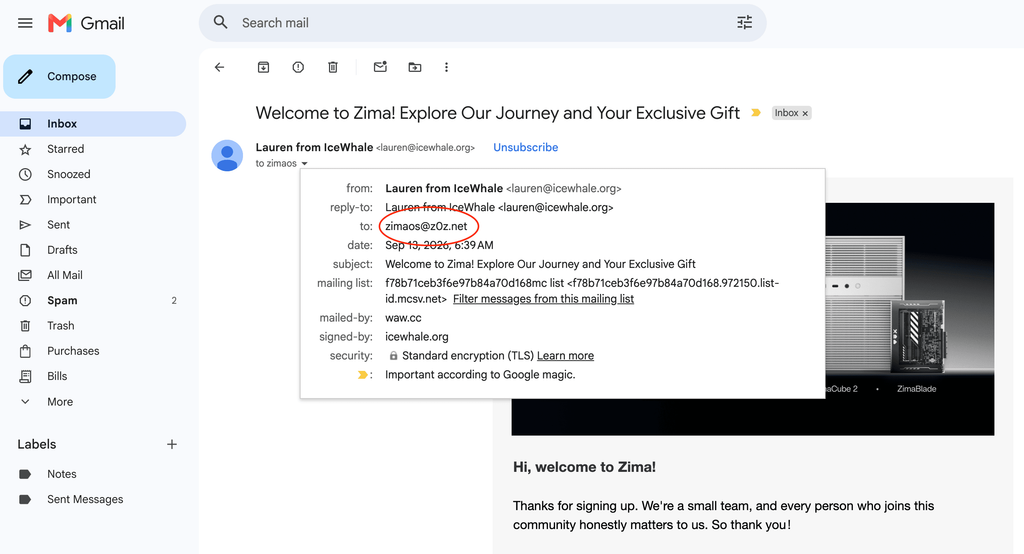Click the Unsubscribe link
Viewport: 1024px width, 554px height.
pyautogui.click(x=526, y=148)
